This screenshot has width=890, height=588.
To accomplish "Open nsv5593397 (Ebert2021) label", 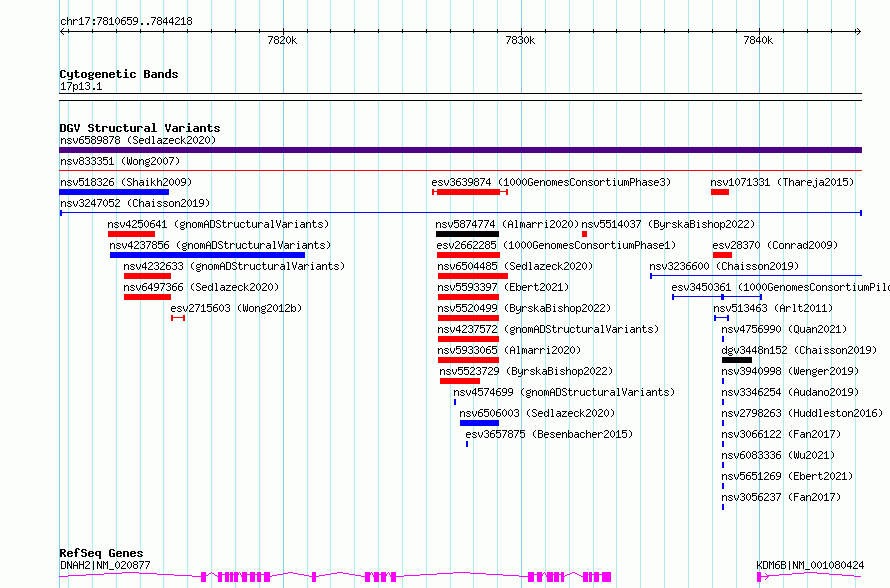I will coord(503,287).
